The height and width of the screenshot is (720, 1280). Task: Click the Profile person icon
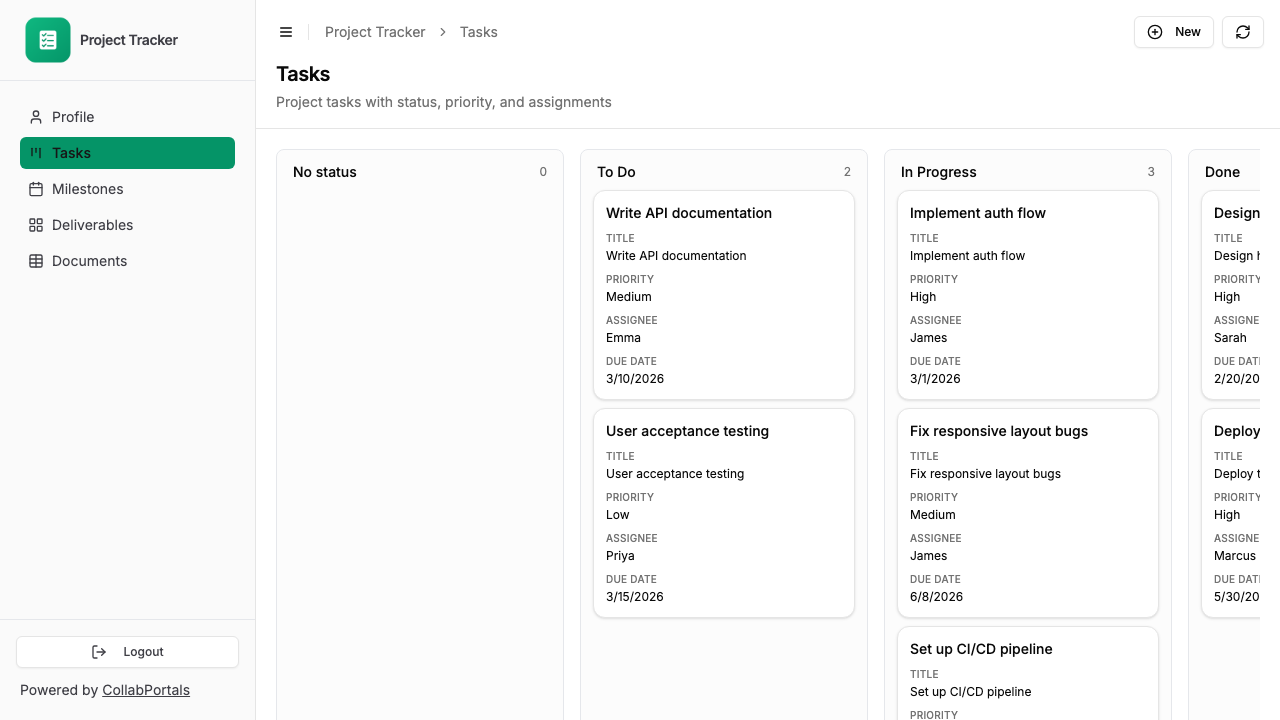[36, 117]
